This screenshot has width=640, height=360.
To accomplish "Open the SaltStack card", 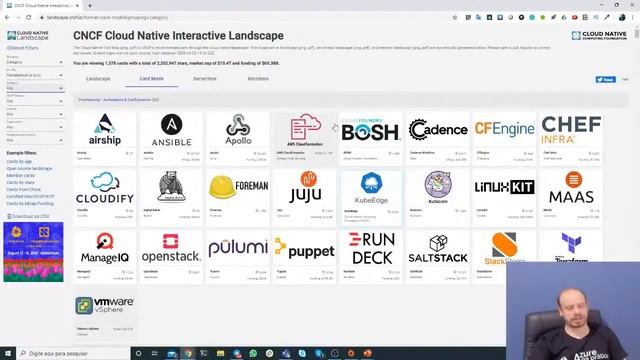I will (x=438, y=257).
